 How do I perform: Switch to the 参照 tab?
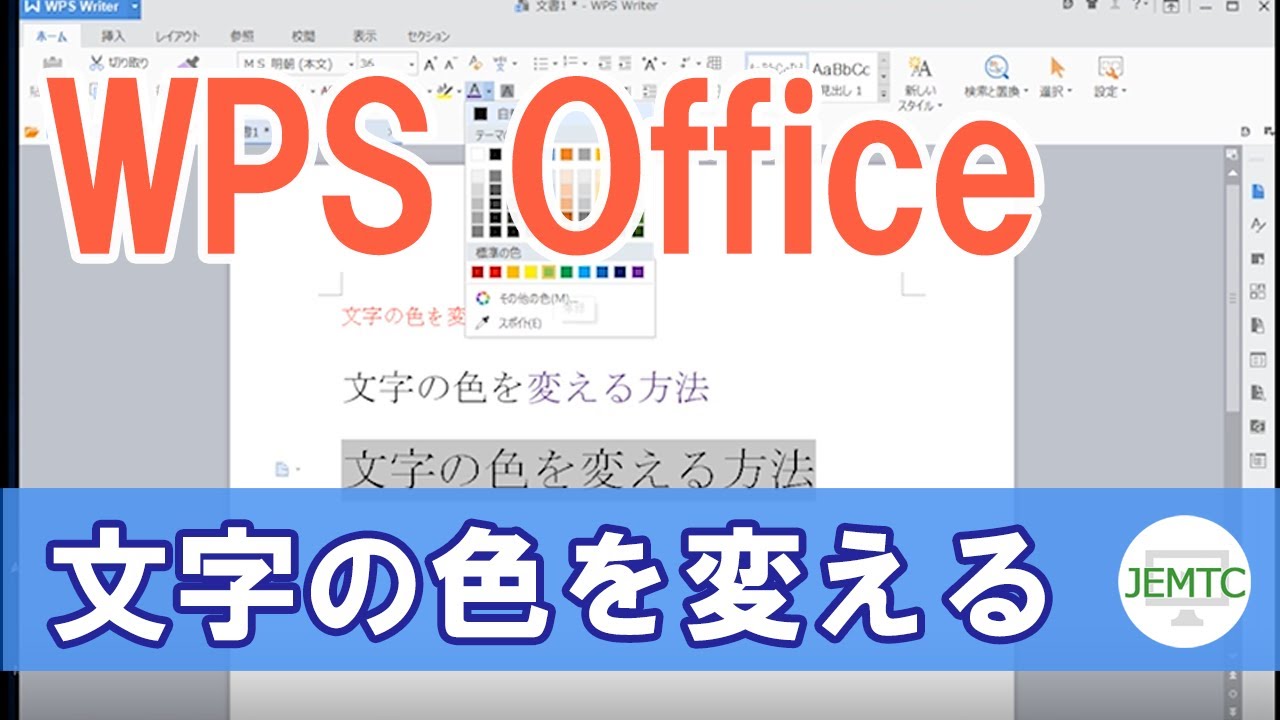241,36
